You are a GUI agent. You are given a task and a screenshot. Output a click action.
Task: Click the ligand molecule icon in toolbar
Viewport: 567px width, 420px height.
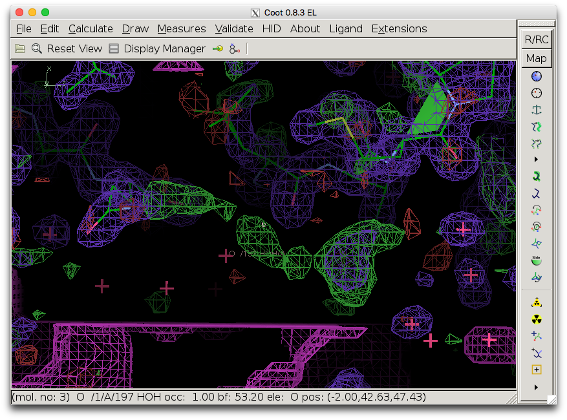(234, 48)
